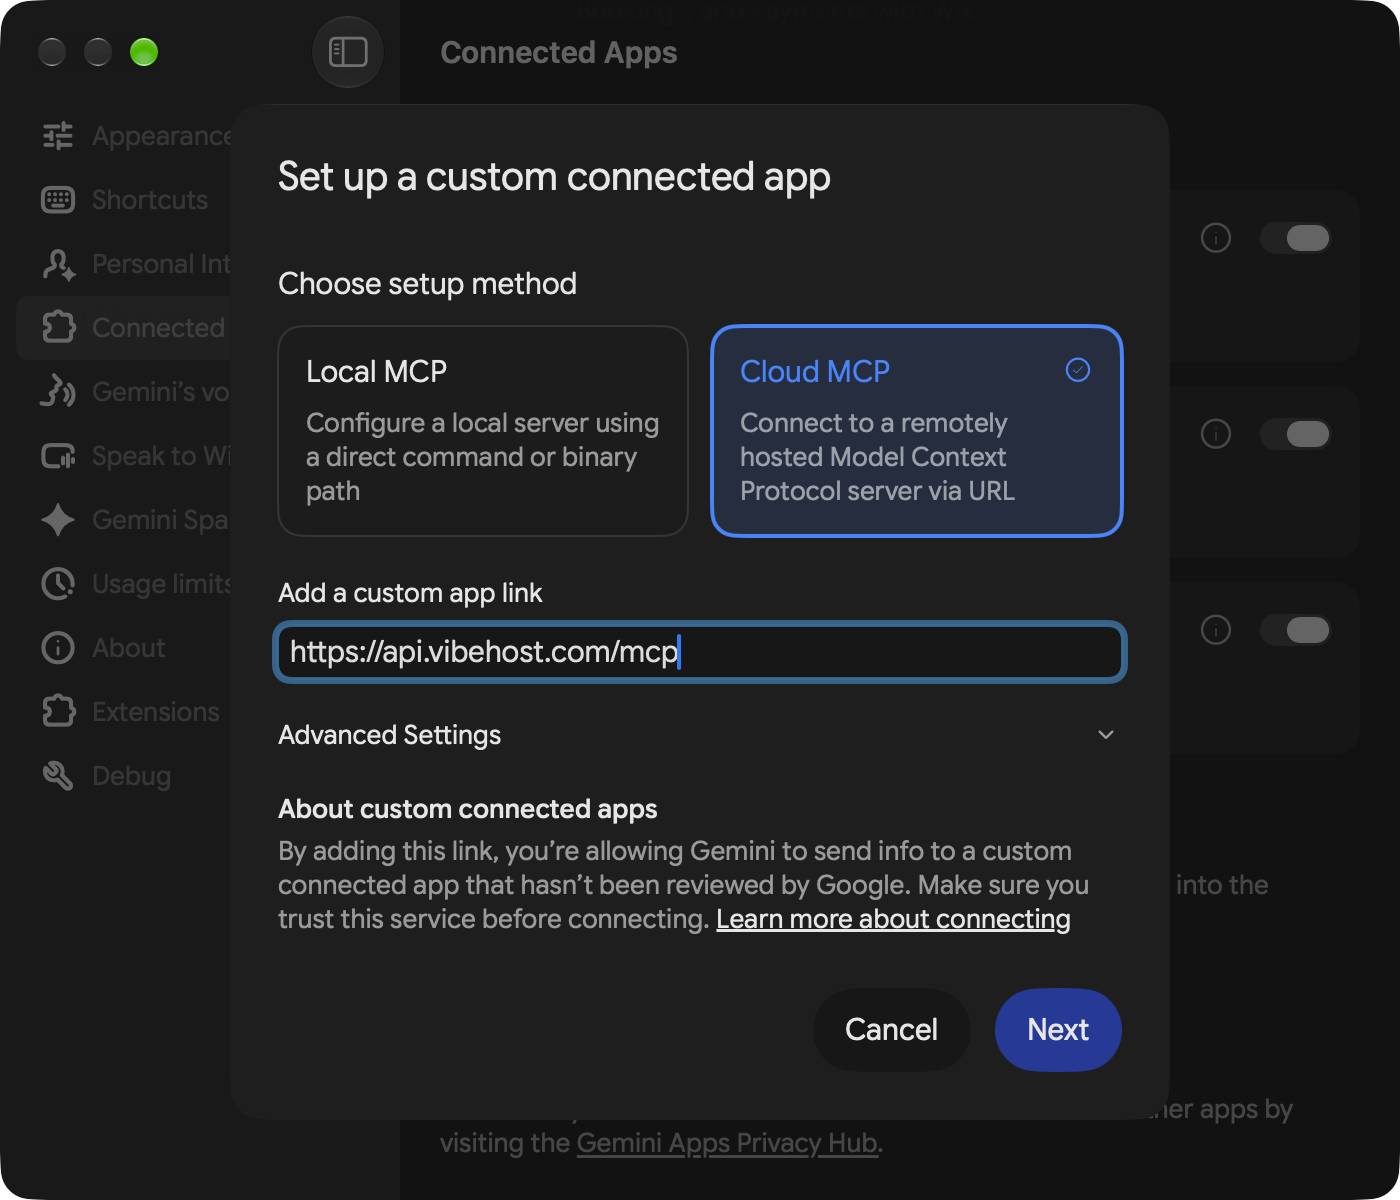Click the Next button
This screenshot has height=1200, width=1400.
pos(1058,1030)
